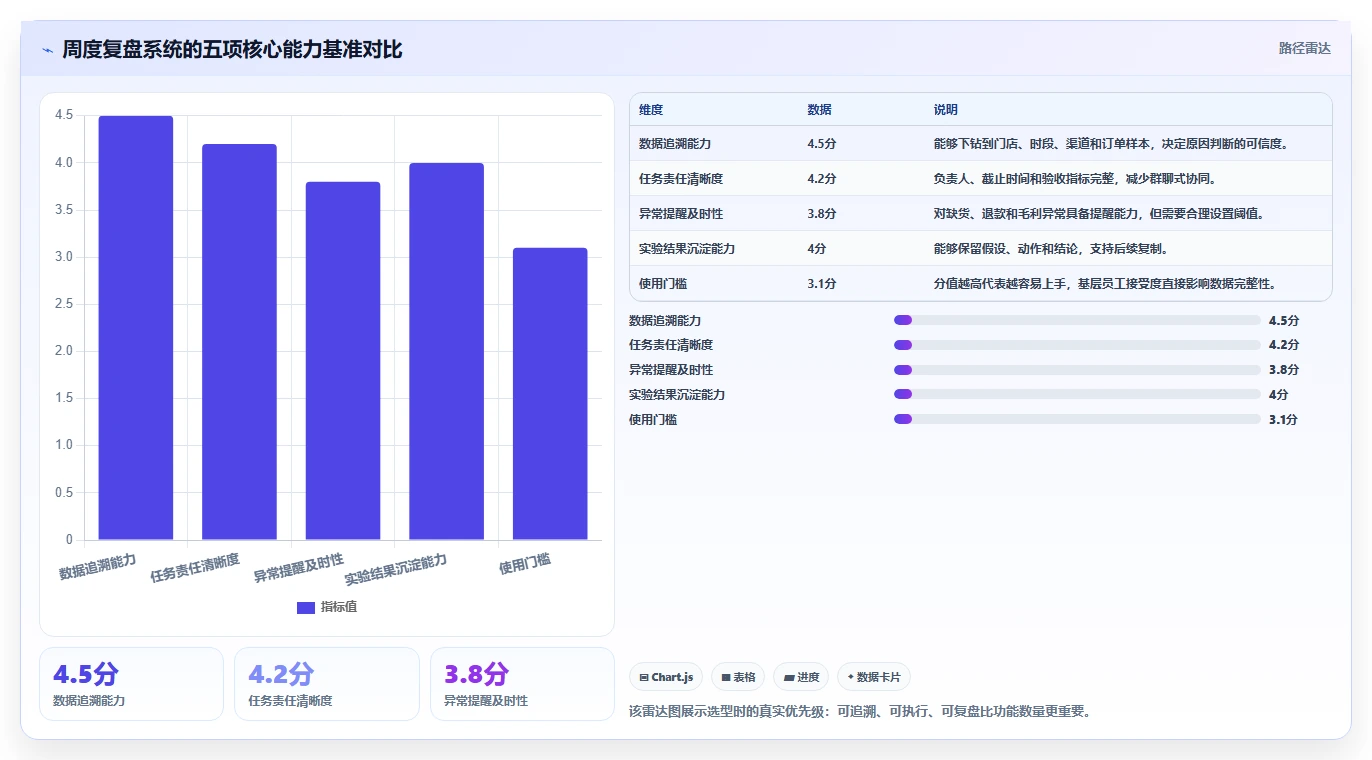Open the 3.8分 异常提醒及时性 stat card
Viewport: 1372px width, 760px height.
[522, 684]
